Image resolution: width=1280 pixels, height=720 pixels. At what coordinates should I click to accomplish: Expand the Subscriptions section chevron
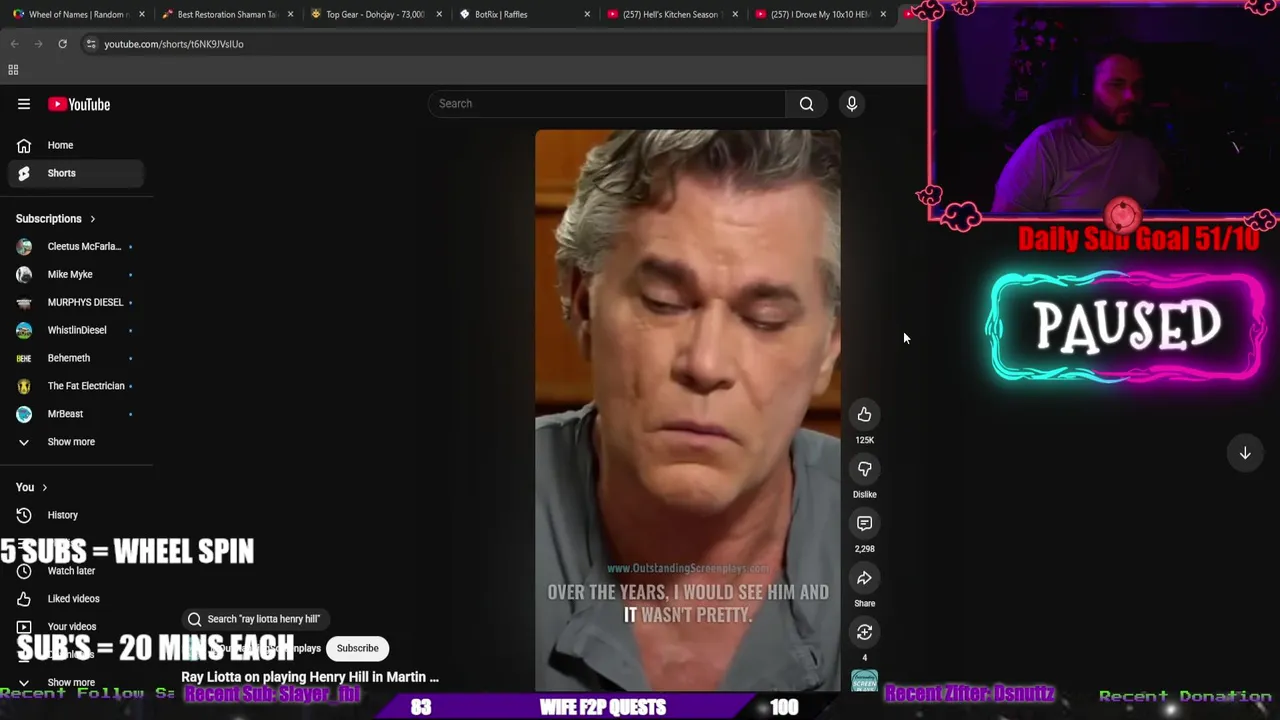pos(93,219)
